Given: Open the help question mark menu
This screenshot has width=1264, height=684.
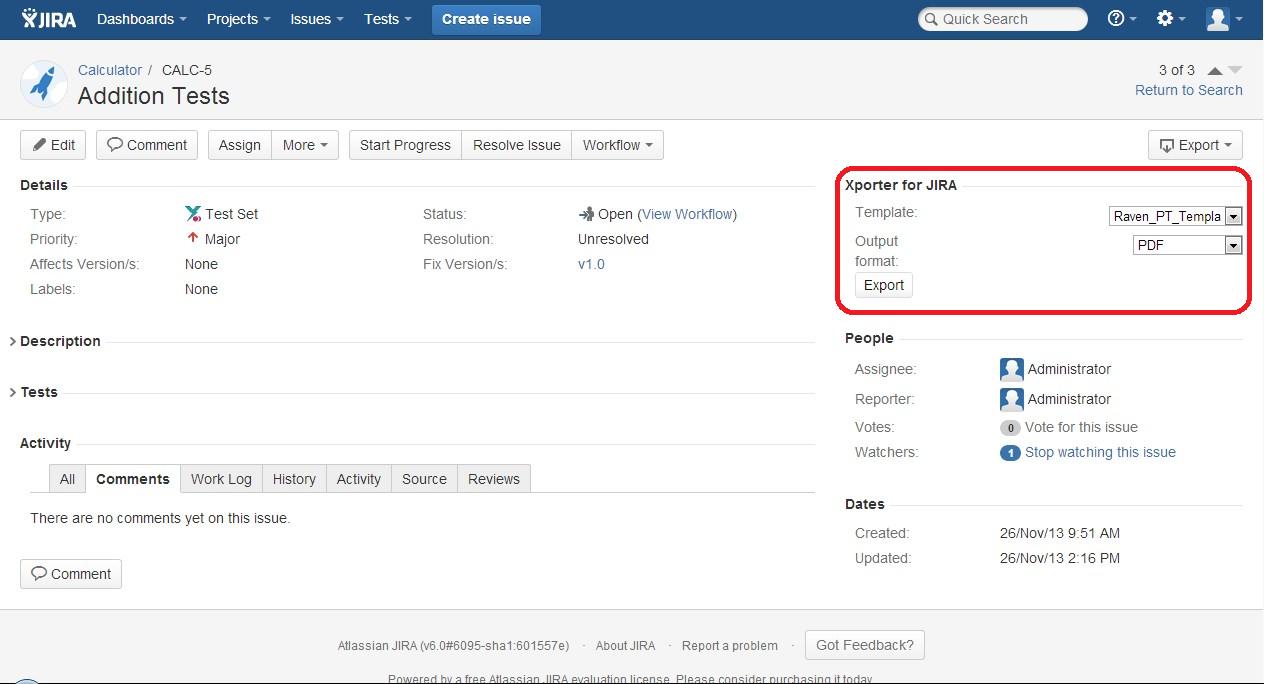Looking at the screenshot, I should pyautogui.click(x=1123, y=19).
